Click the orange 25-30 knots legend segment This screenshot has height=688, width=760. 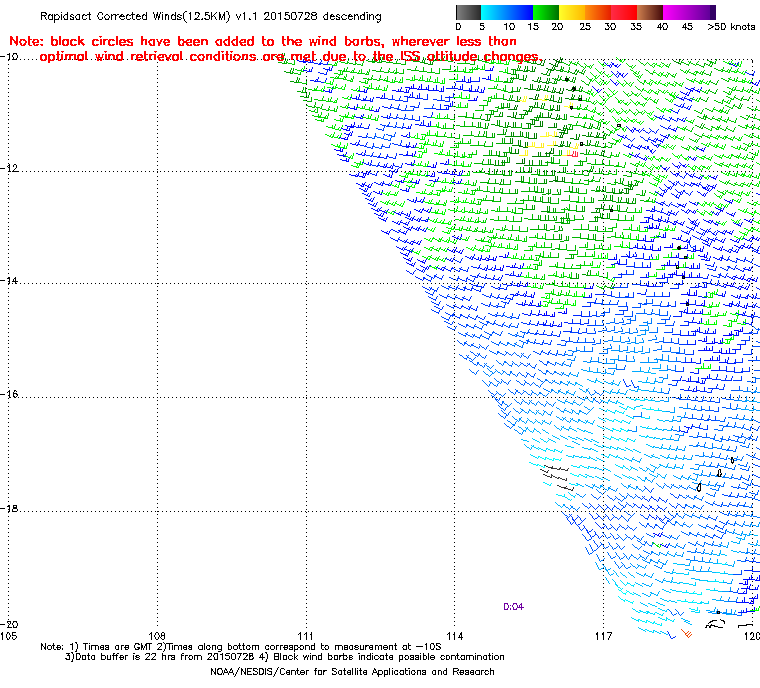tap(598, 12)
